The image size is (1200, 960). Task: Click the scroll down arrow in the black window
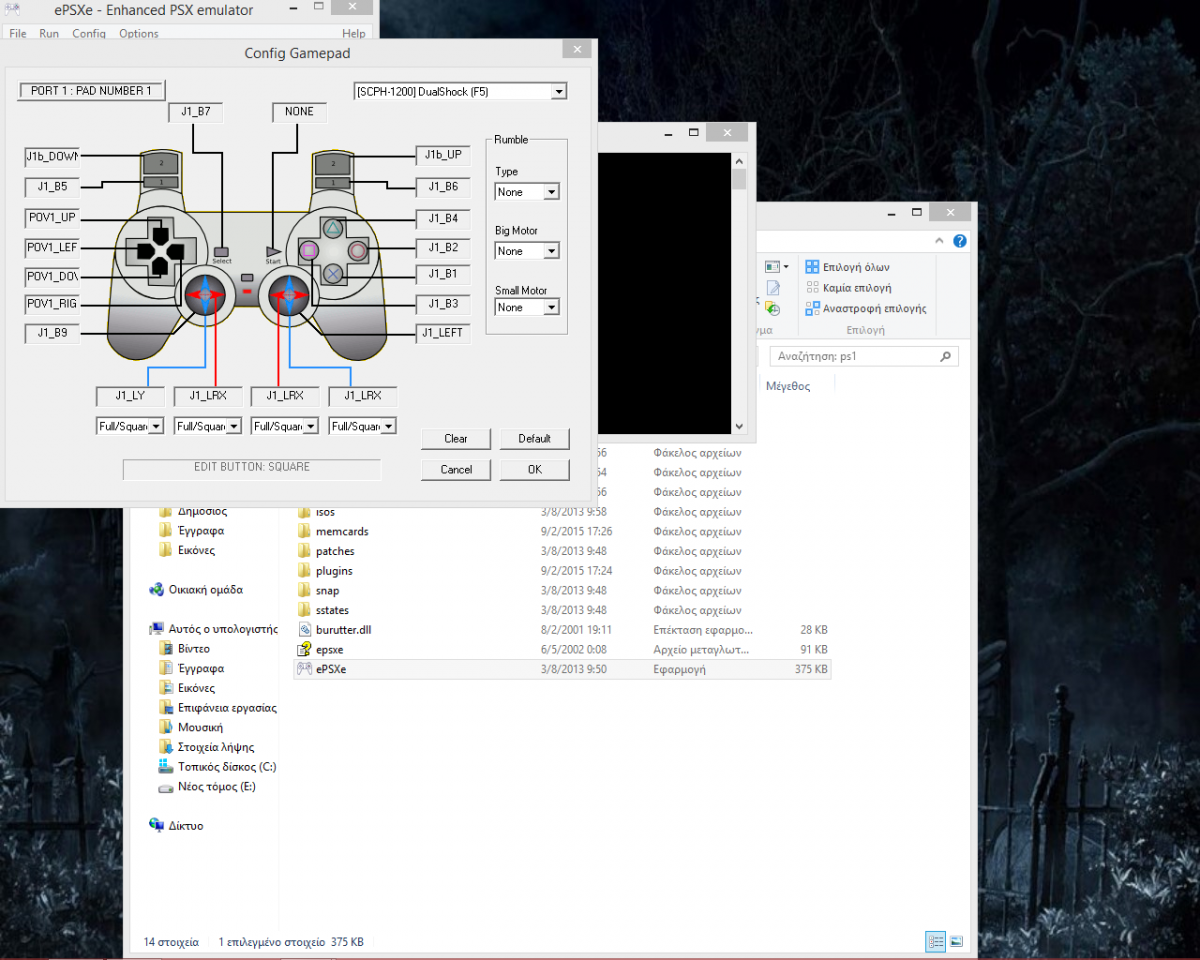pos(740,426)
